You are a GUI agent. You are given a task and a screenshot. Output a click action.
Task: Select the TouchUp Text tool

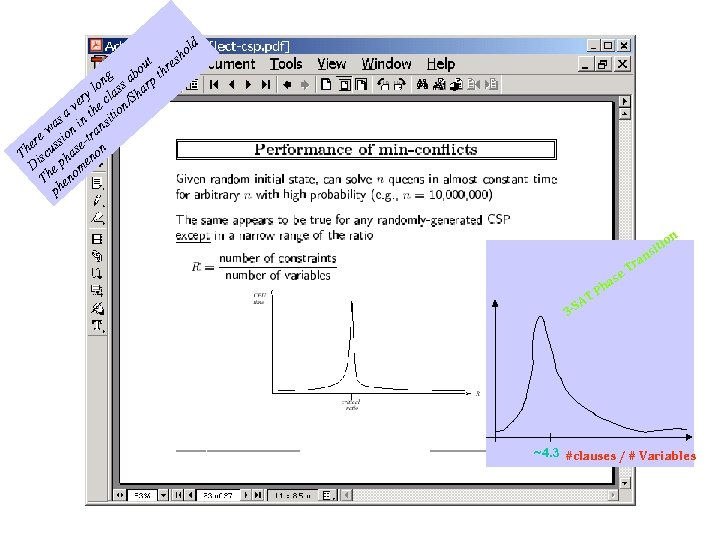click(97, 326)
